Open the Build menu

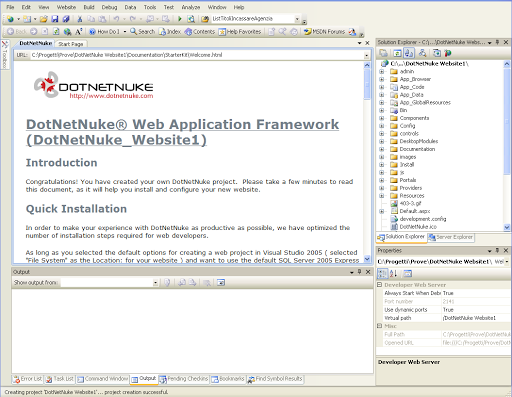coord(89,7)
